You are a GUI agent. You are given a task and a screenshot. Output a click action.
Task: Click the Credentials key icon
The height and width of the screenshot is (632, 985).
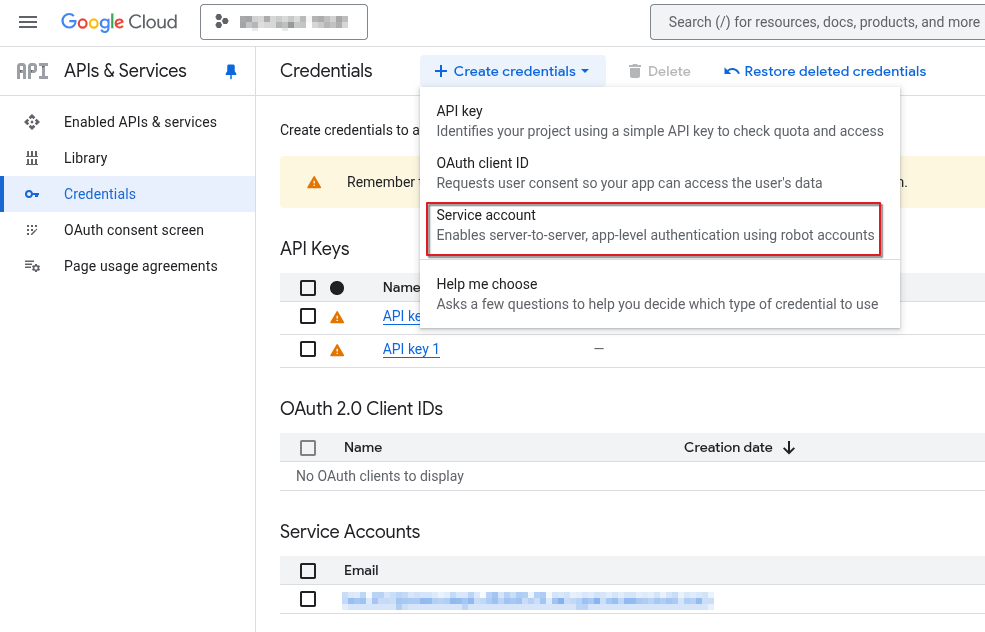[32, 194]
